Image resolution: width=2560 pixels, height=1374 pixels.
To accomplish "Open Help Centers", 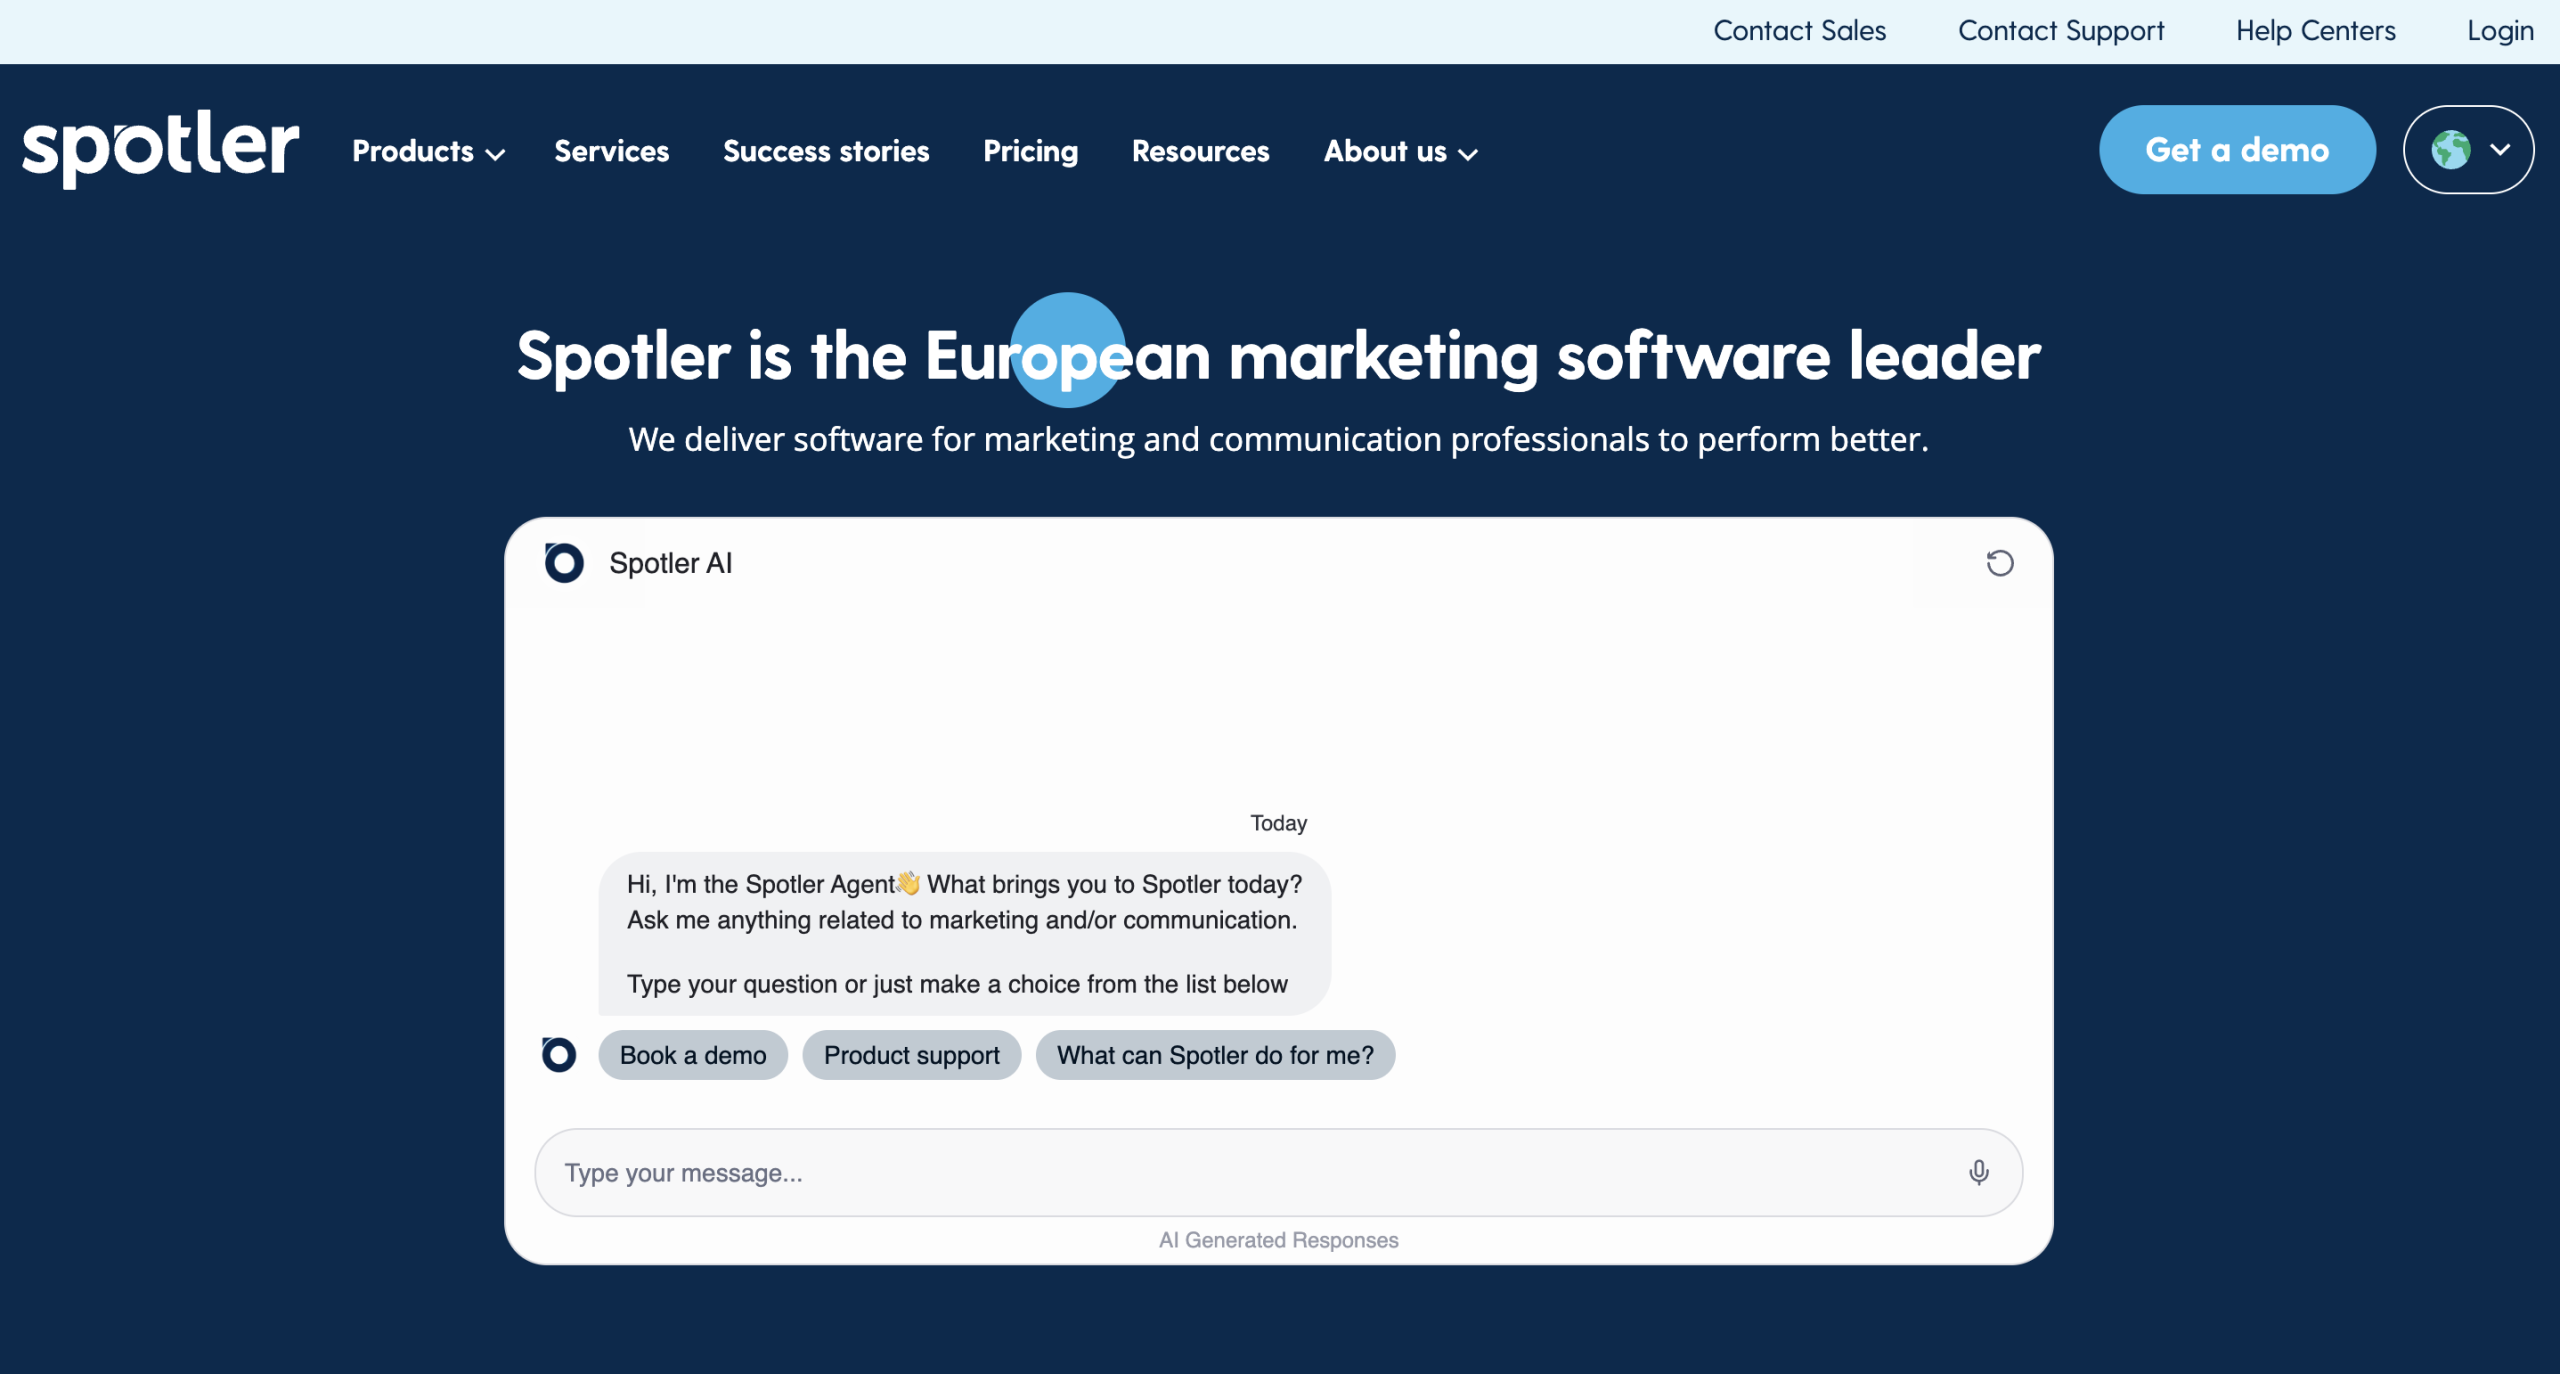I will click(x=2316, y=31).
